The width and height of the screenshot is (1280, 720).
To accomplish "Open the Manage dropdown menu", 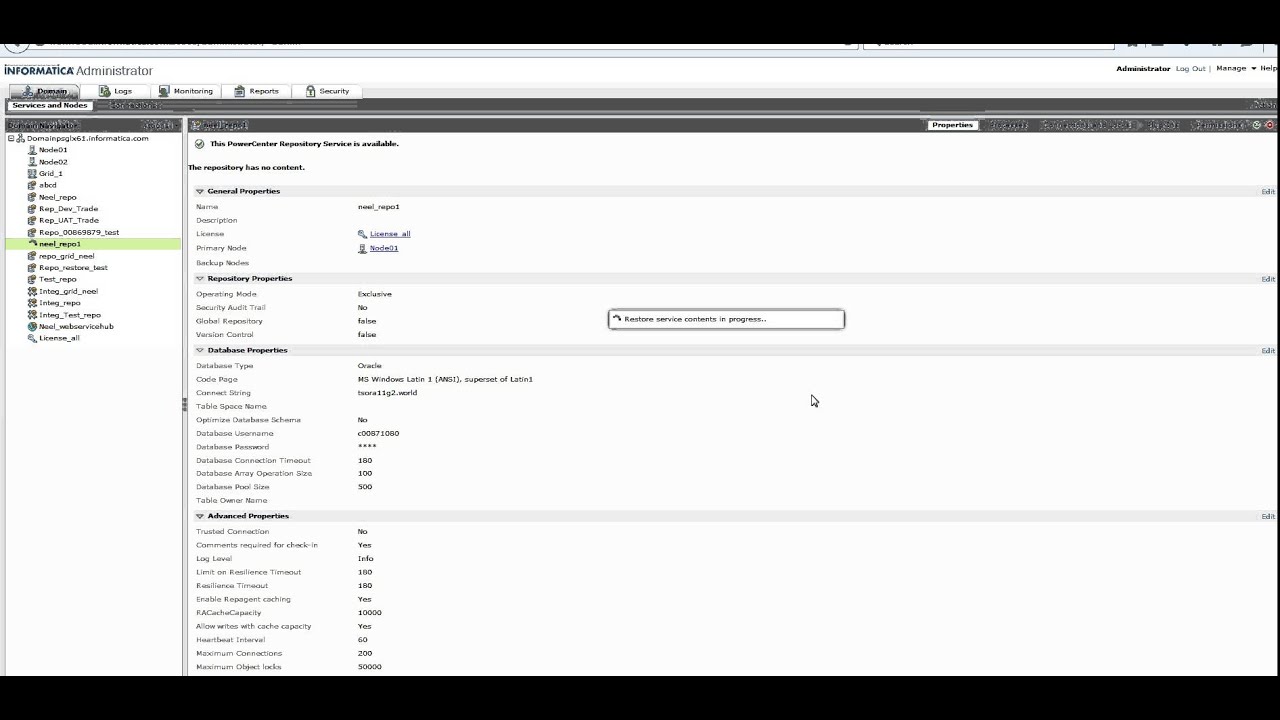I will click(1234, 69).
